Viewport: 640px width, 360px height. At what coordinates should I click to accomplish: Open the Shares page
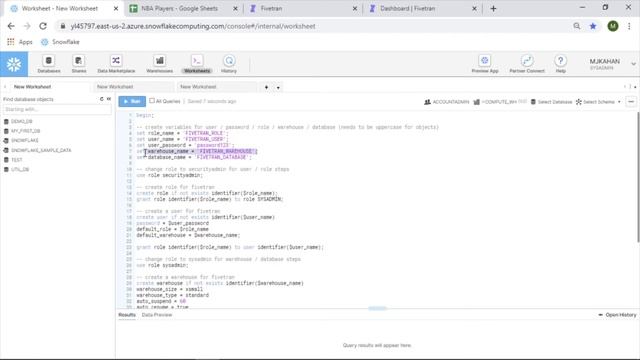tap(79, 64)
